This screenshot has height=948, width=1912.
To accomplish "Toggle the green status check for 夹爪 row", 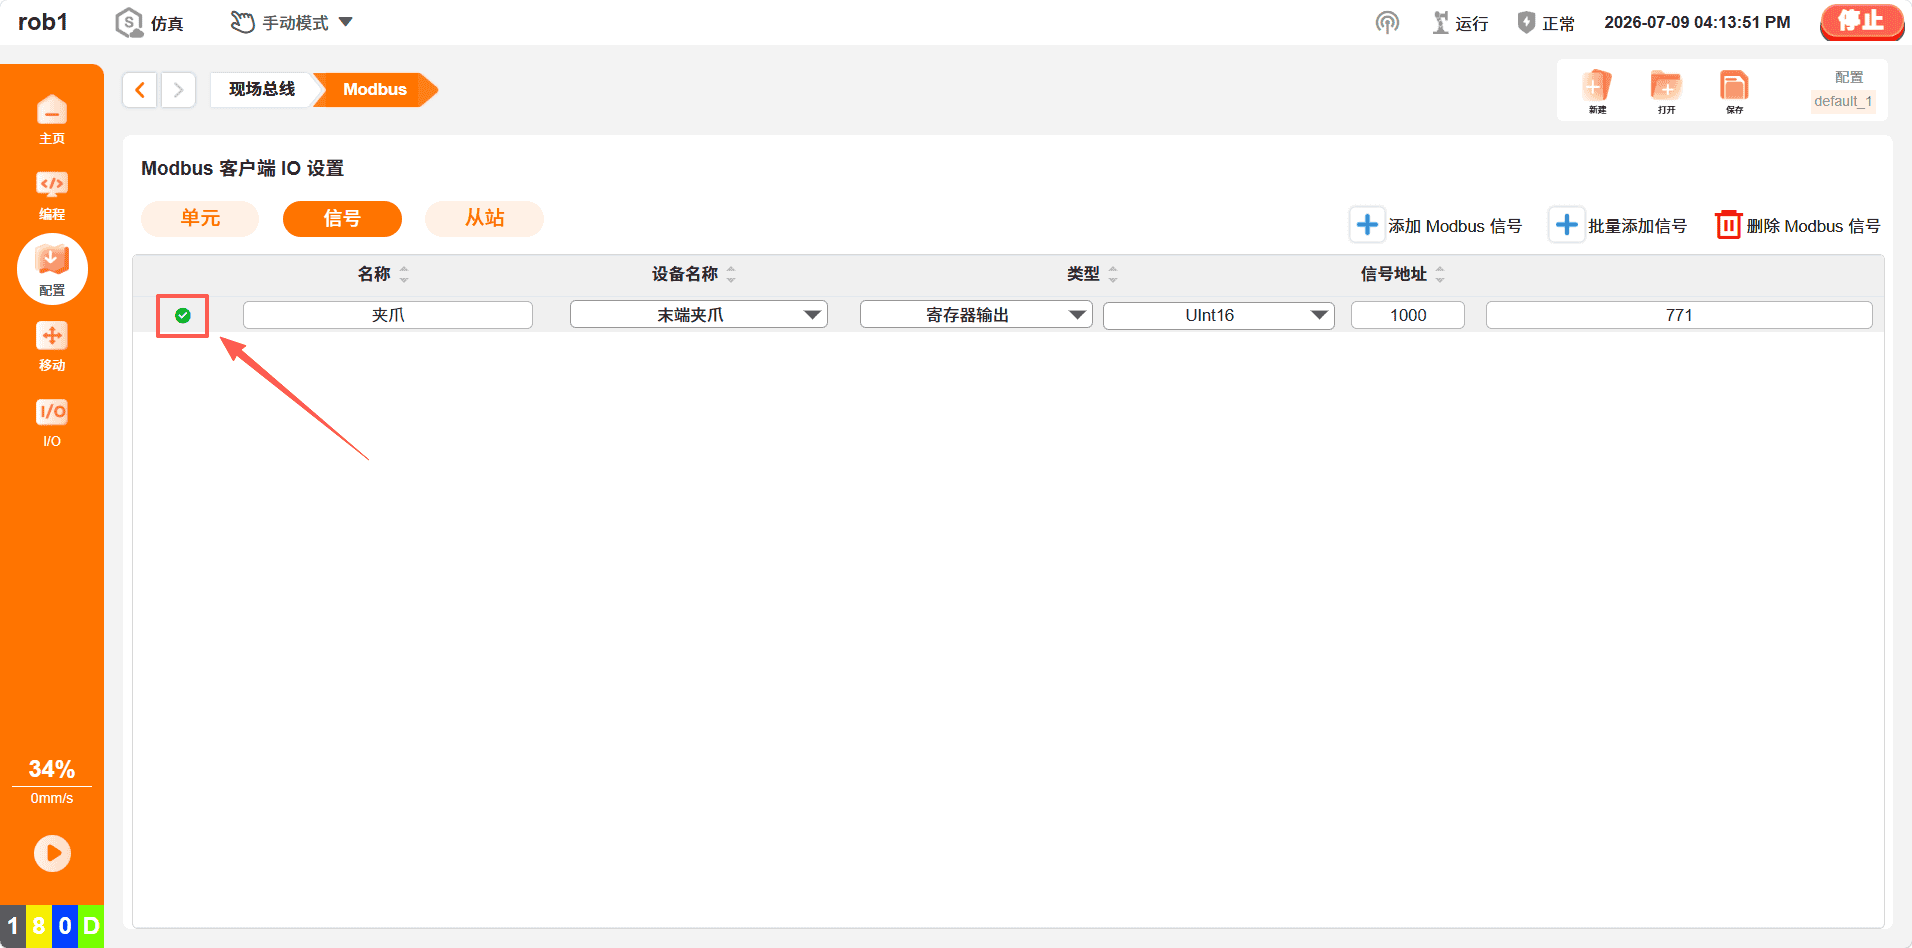I will click(183, 315).
